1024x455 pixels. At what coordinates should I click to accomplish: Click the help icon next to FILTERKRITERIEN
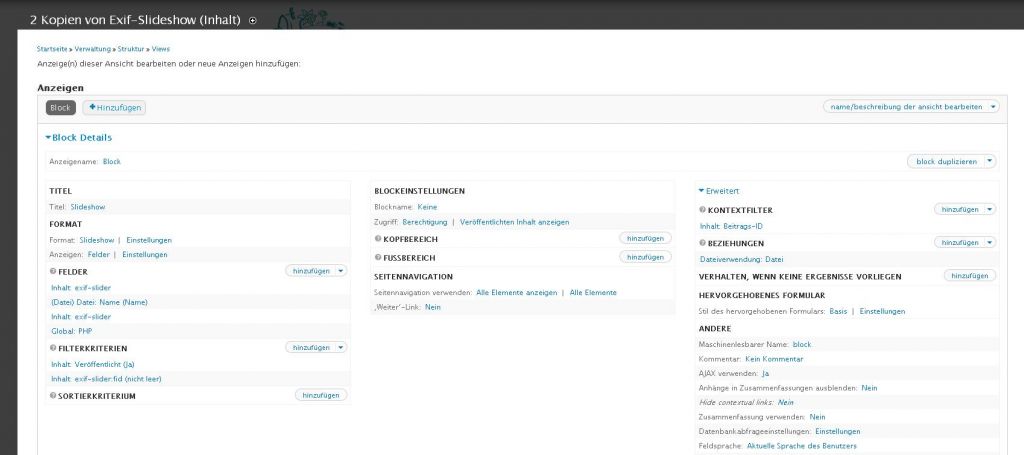point(53,348)
